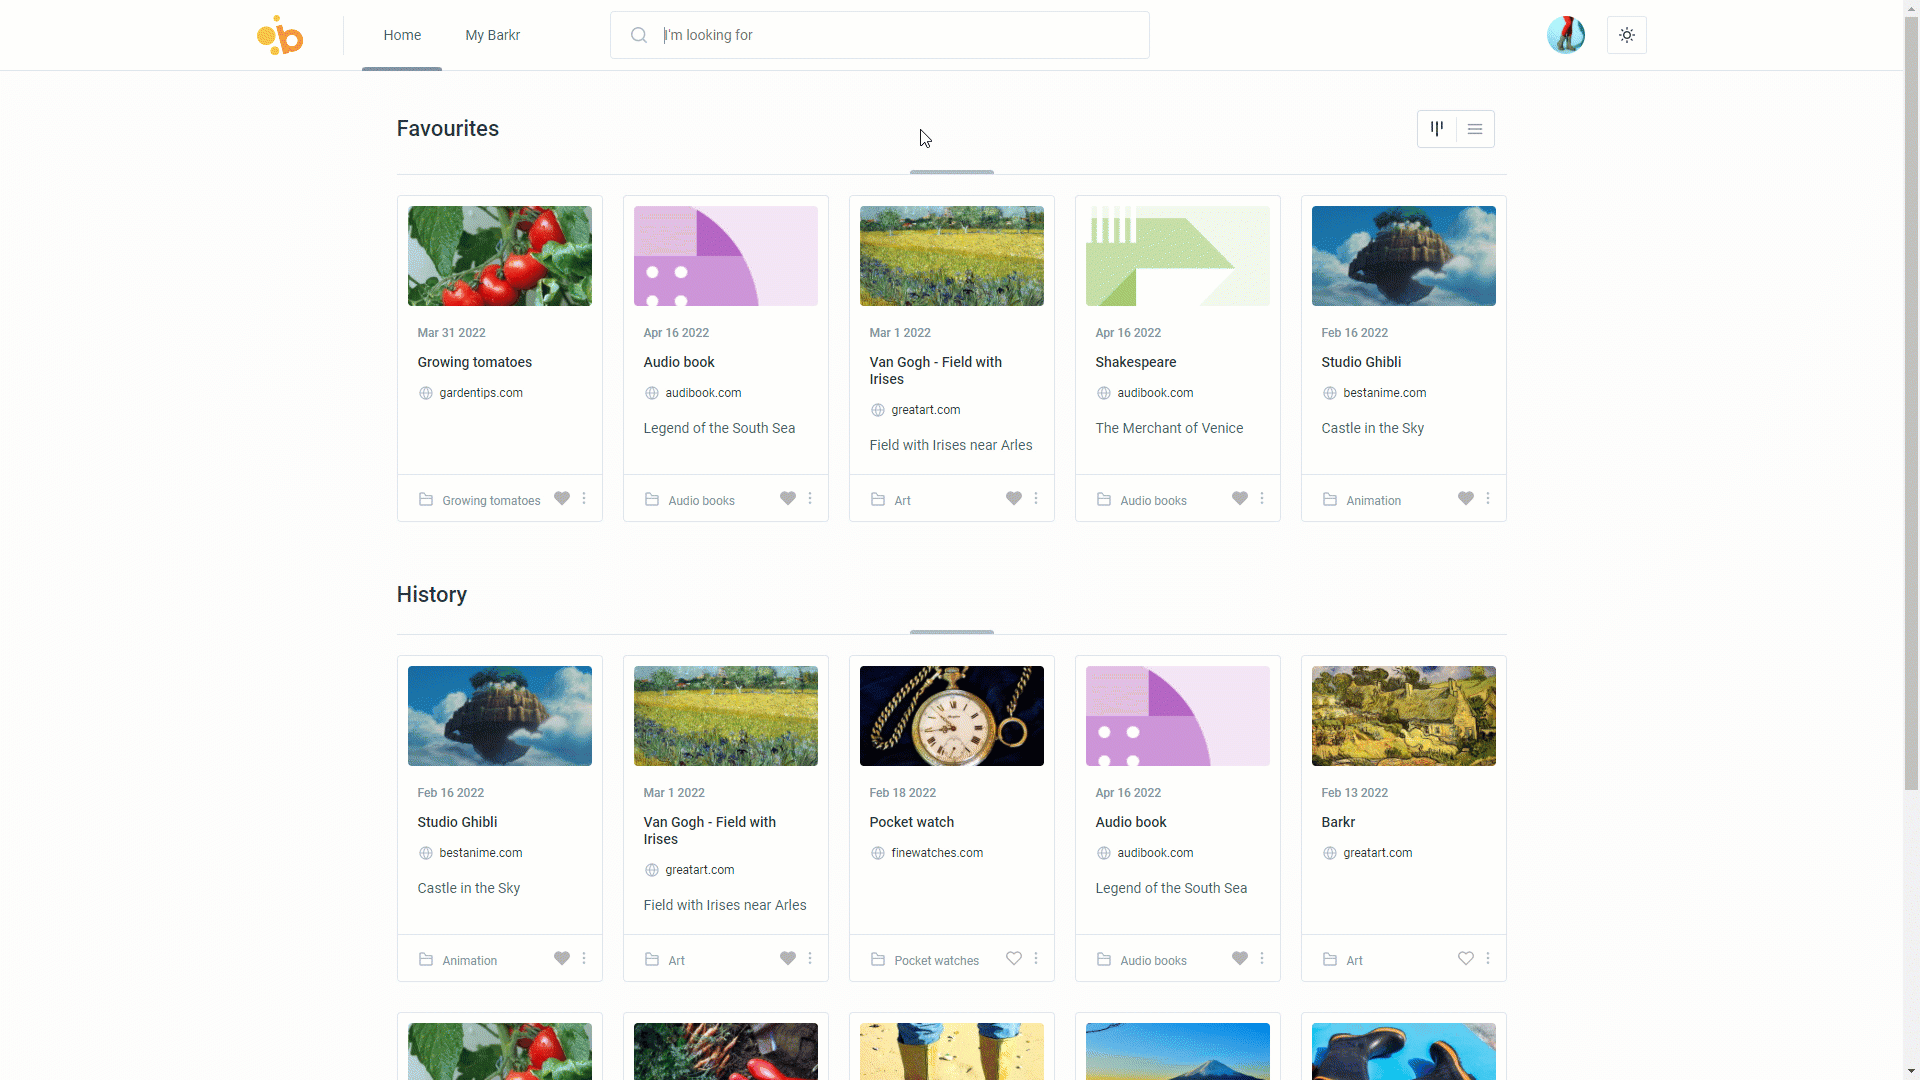Open audibook.com link on Shakespeare card
The width and height of the screenshot is (1920, 1080).
pos(1155,393)
